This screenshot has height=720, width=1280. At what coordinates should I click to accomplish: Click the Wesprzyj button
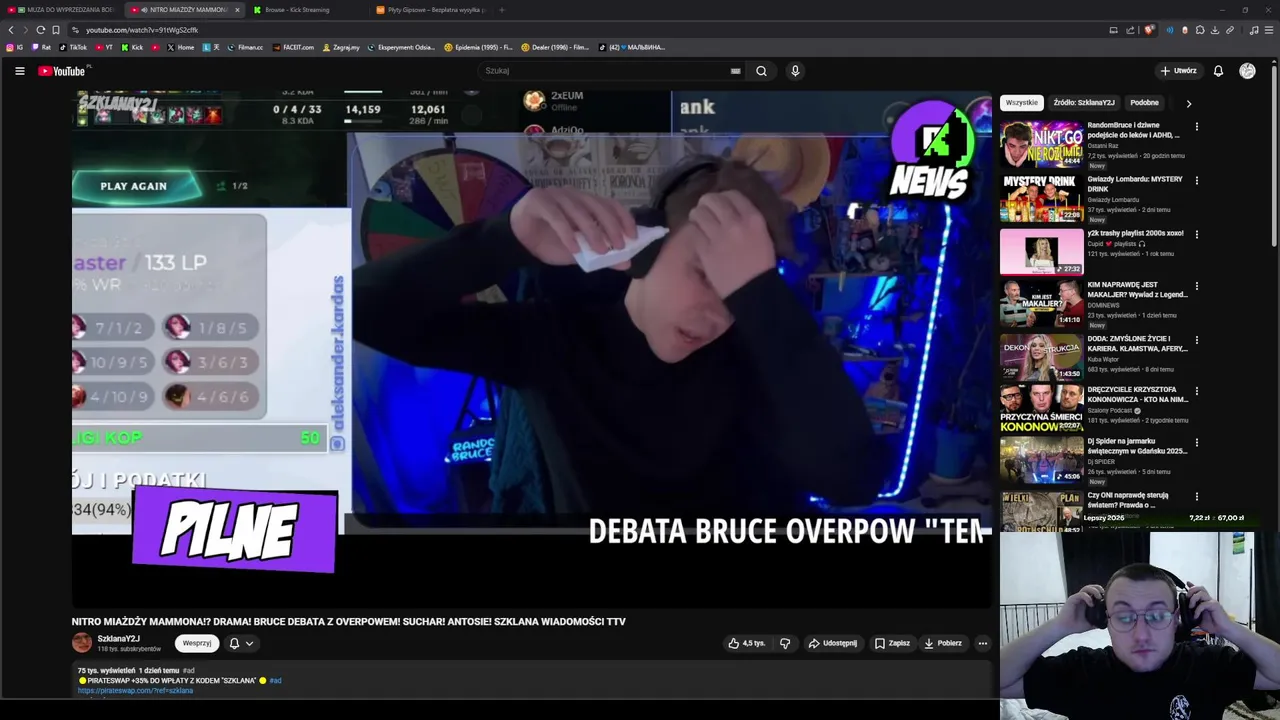[x=197, y=643]
